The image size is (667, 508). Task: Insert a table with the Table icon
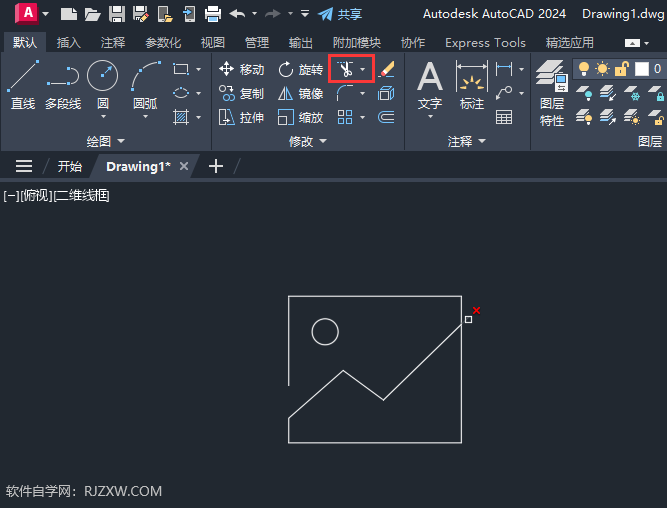pos(504,117)
